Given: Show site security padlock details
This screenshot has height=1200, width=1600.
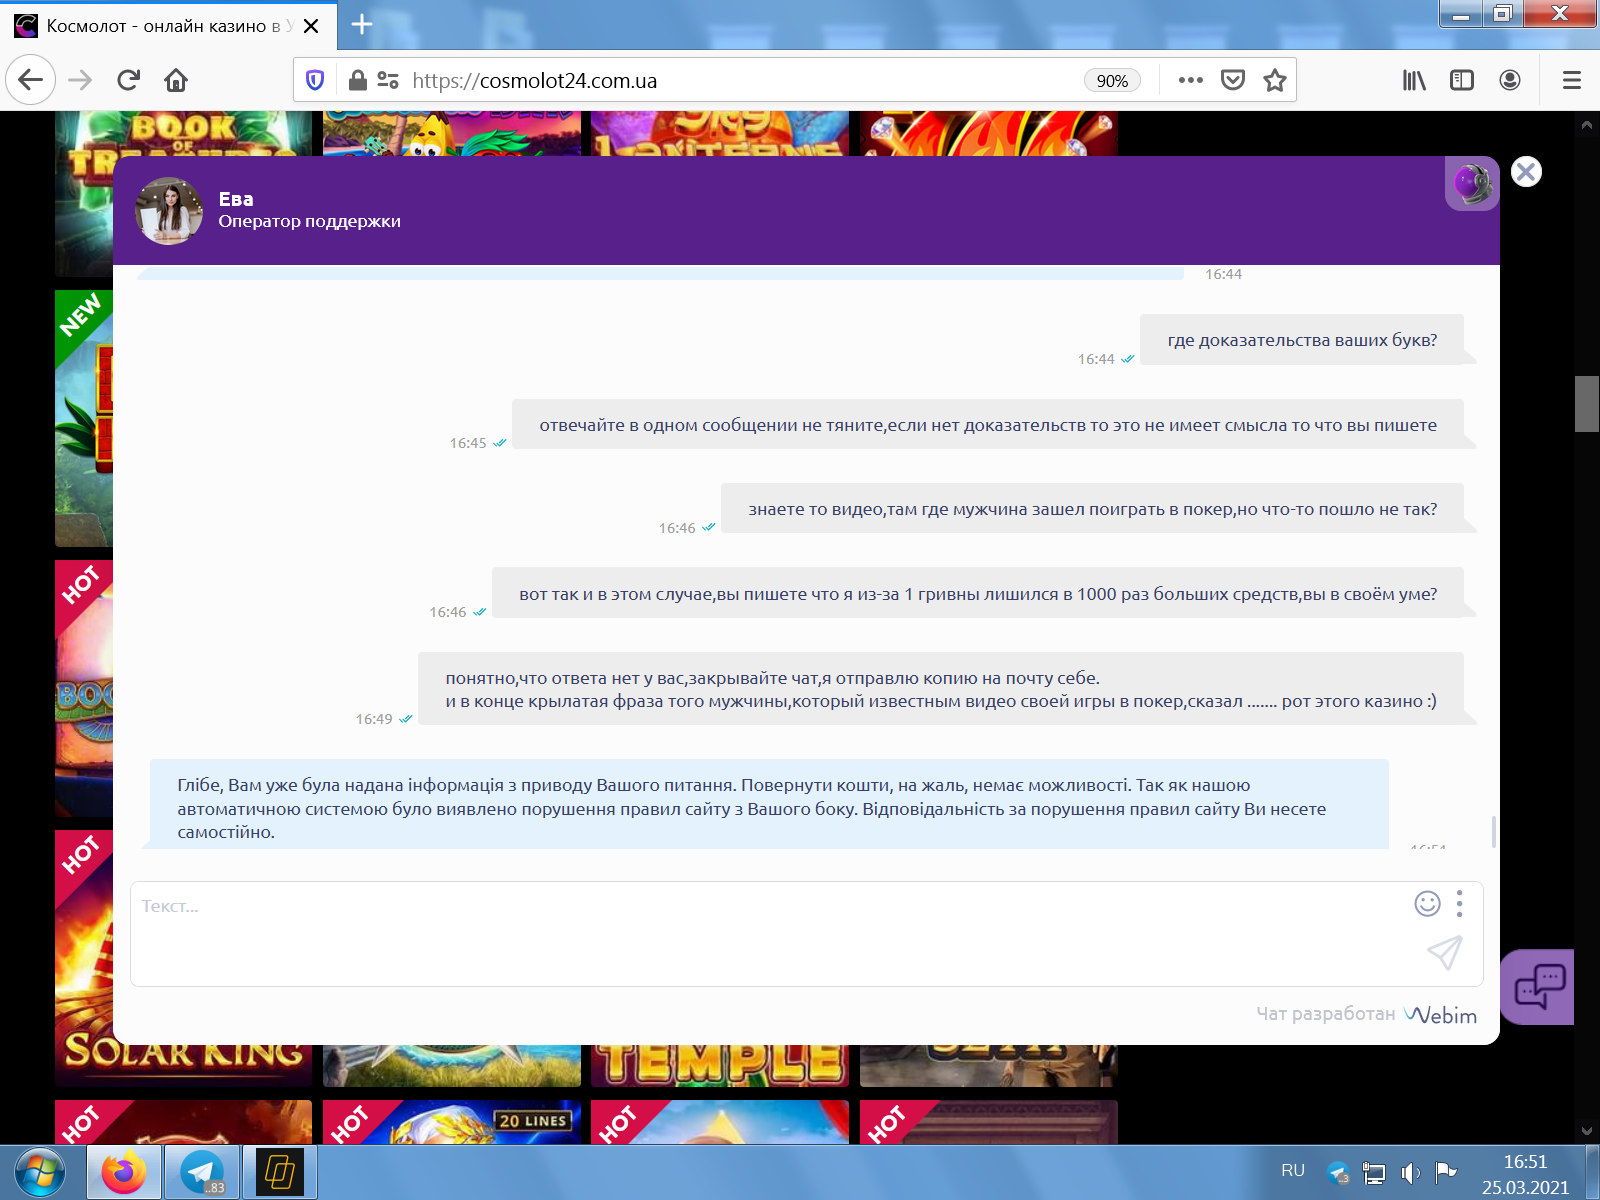Looking at the screenshot, I should pos(357,80).
